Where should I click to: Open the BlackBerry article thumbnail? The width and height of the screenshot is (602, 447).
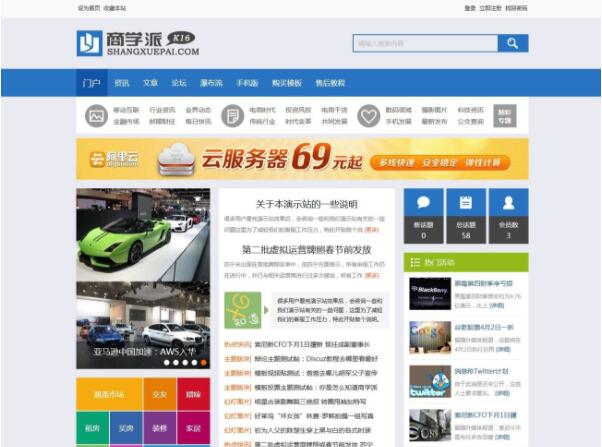point(430,294)
